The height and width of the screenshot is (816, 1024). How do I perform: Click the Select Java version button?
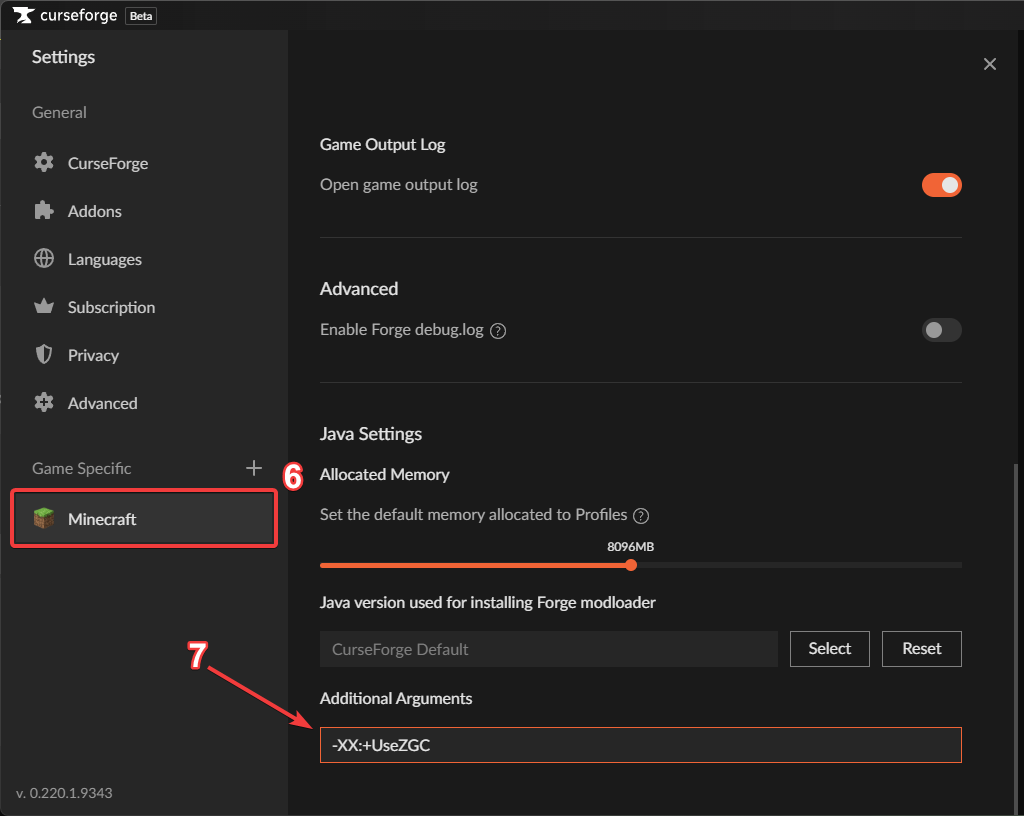pyautogui.click(x=829, y=649)
